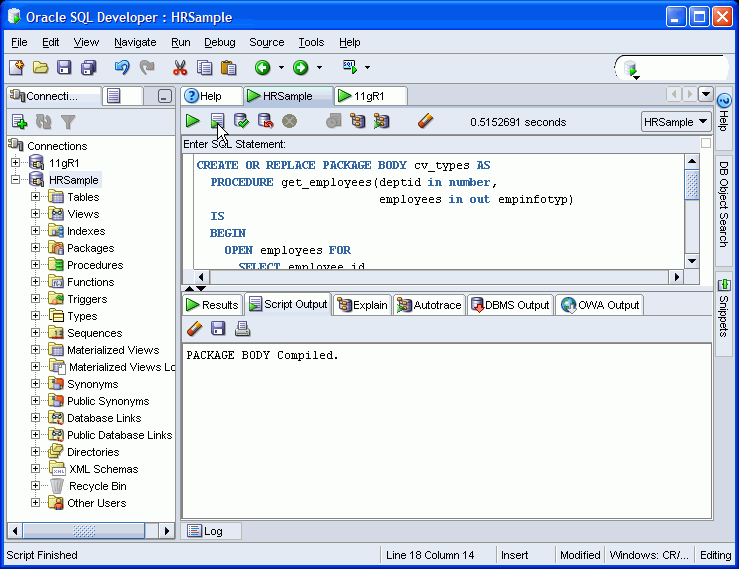Open the Tools menu
The height and width of the screenshot is (569, 739).
[x=311, y=42]
